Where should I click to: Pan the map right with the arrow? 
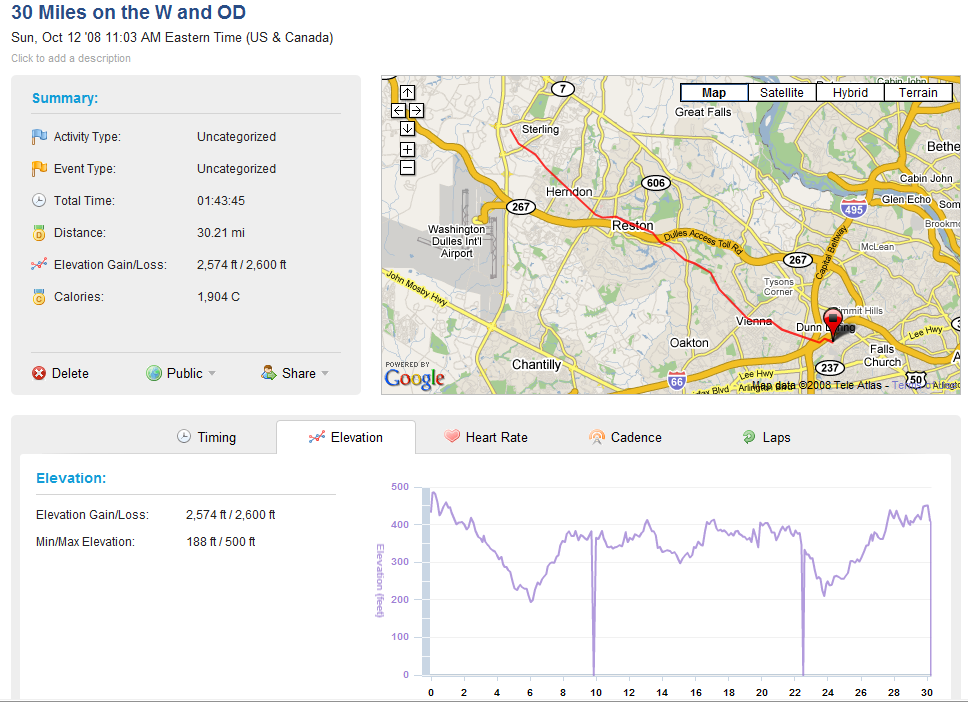coord(417,111)
